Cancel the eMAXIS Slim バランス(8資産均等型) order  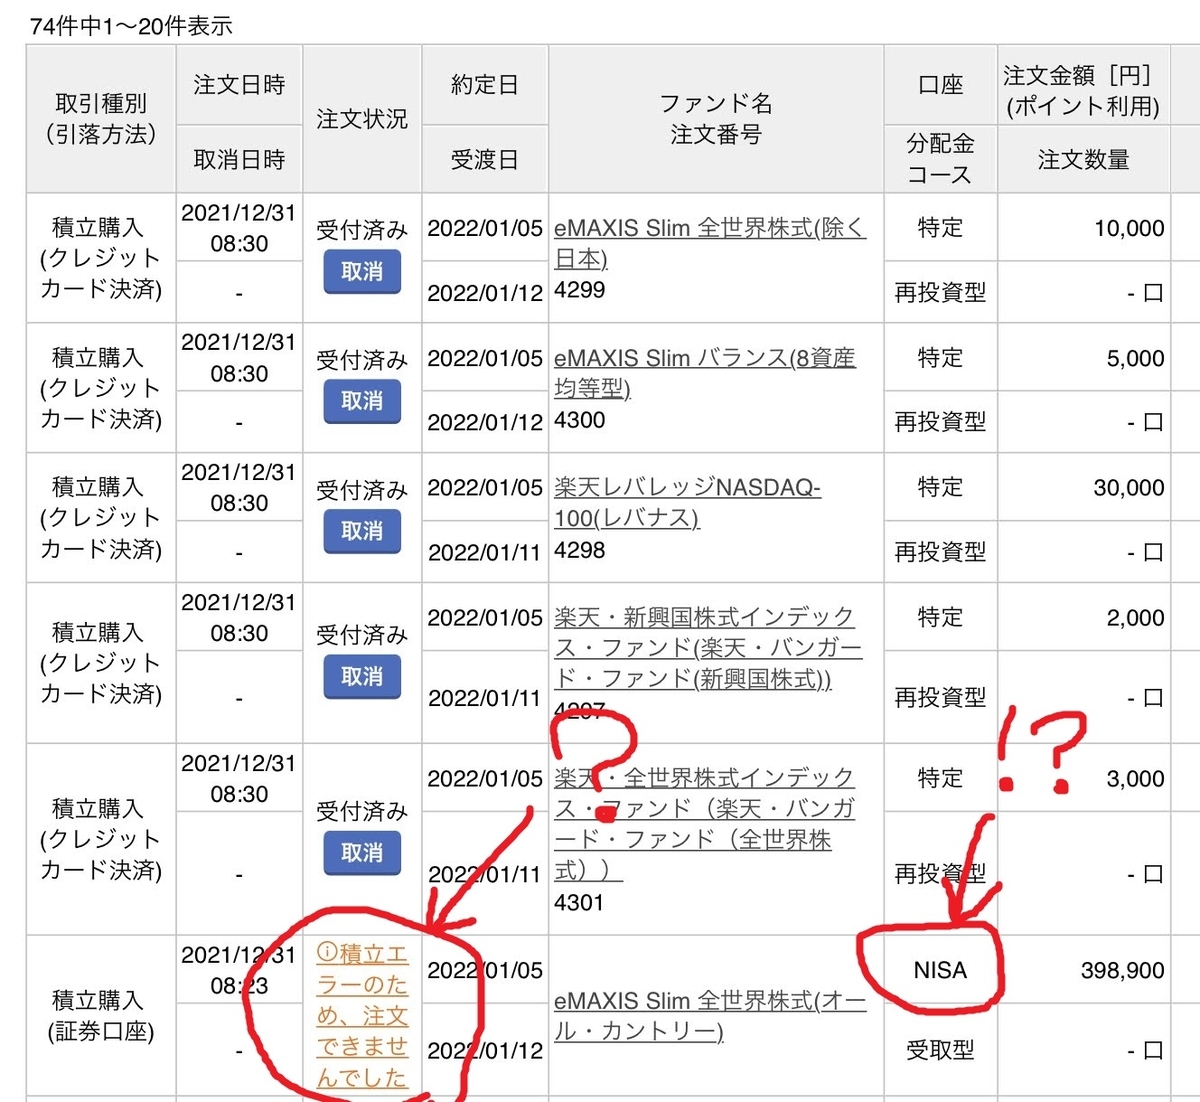[x=362, y=401]
